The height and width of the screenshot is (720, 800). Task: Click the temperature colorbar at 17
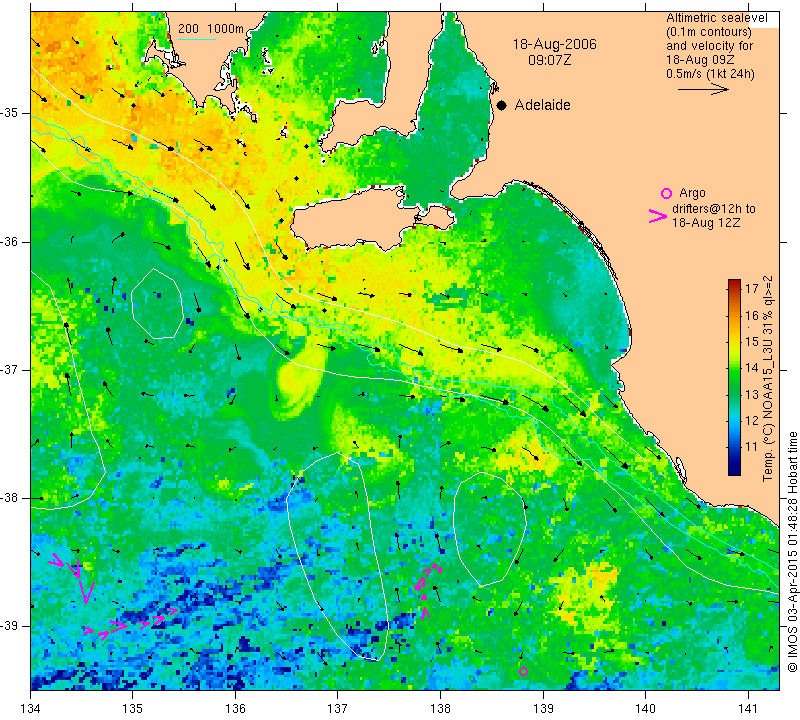click(734, 288)
